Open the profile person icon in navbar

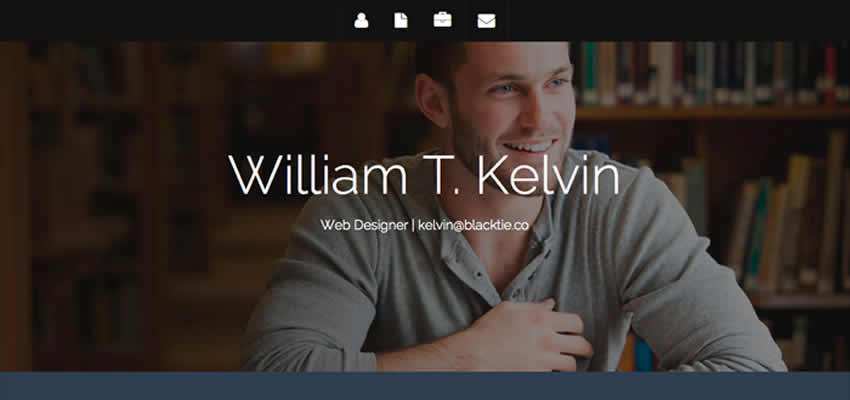click(x=361, y=21)
